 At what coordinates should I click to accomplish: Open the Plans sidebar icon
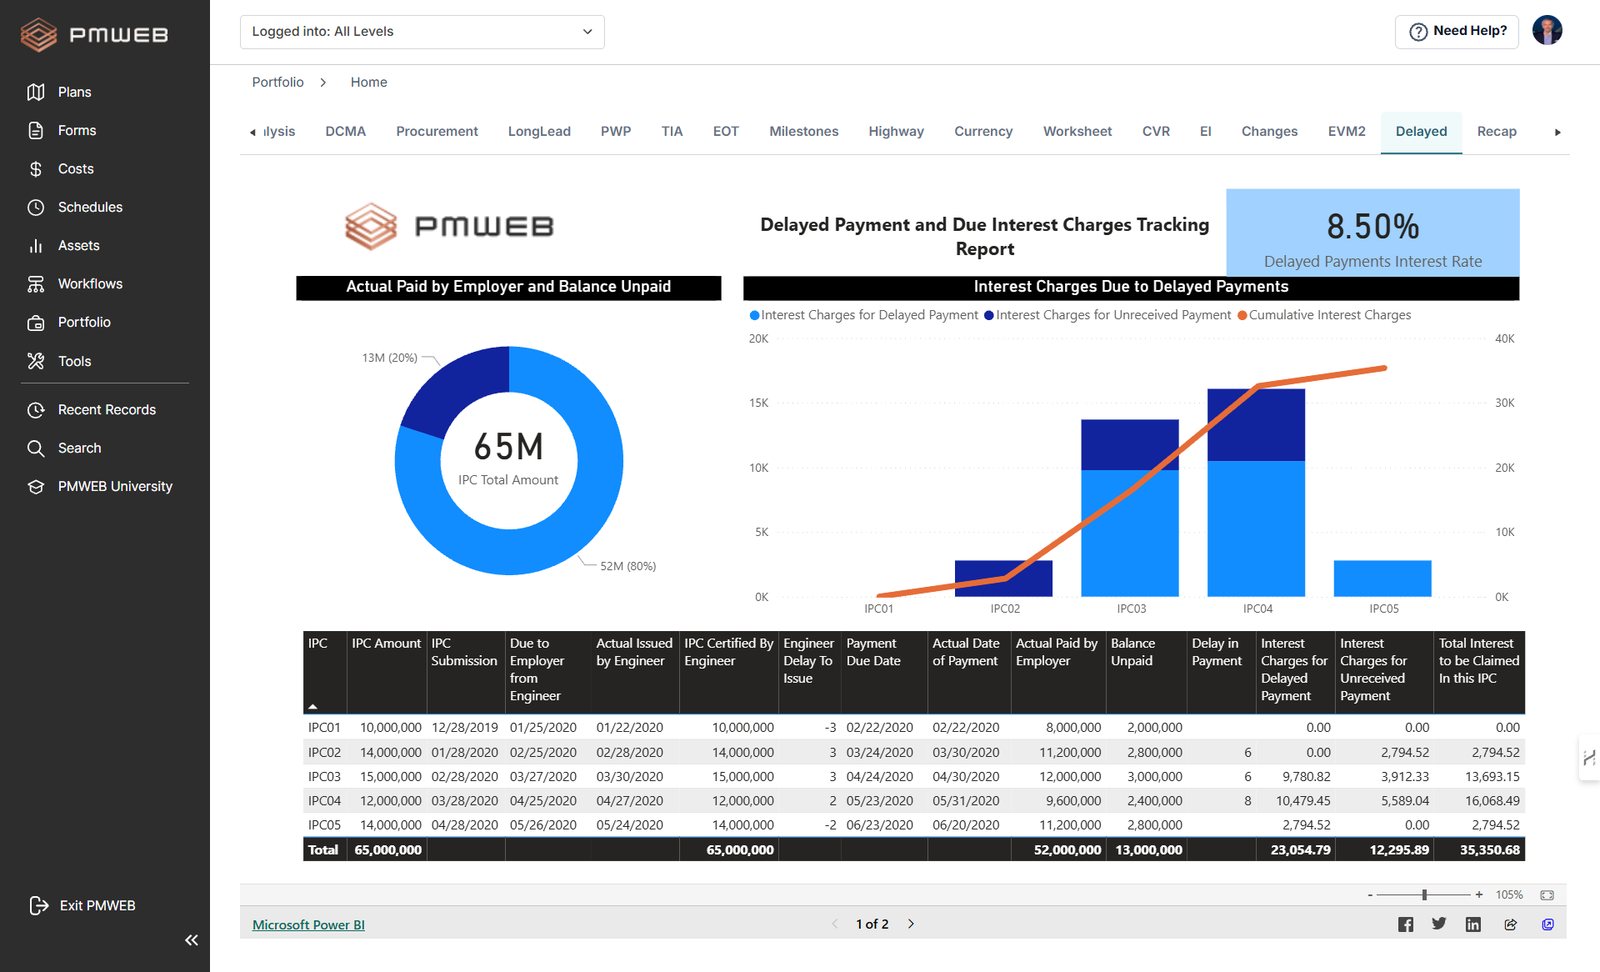36,92
